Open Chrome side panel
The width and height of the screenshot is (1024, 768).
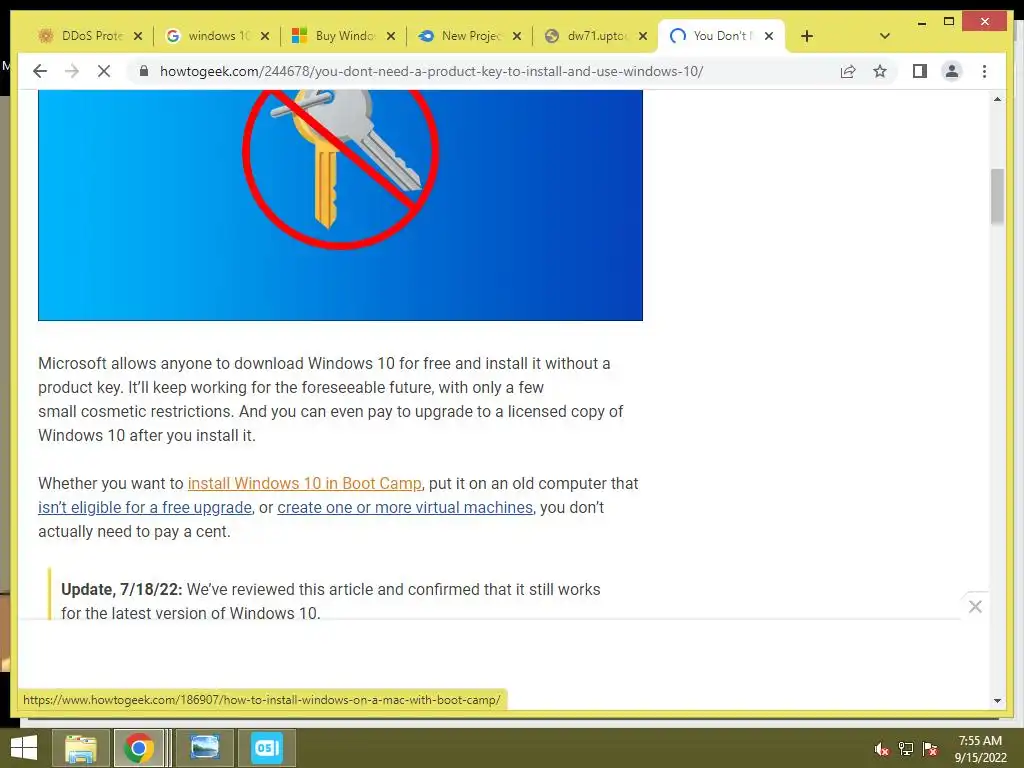920,71
